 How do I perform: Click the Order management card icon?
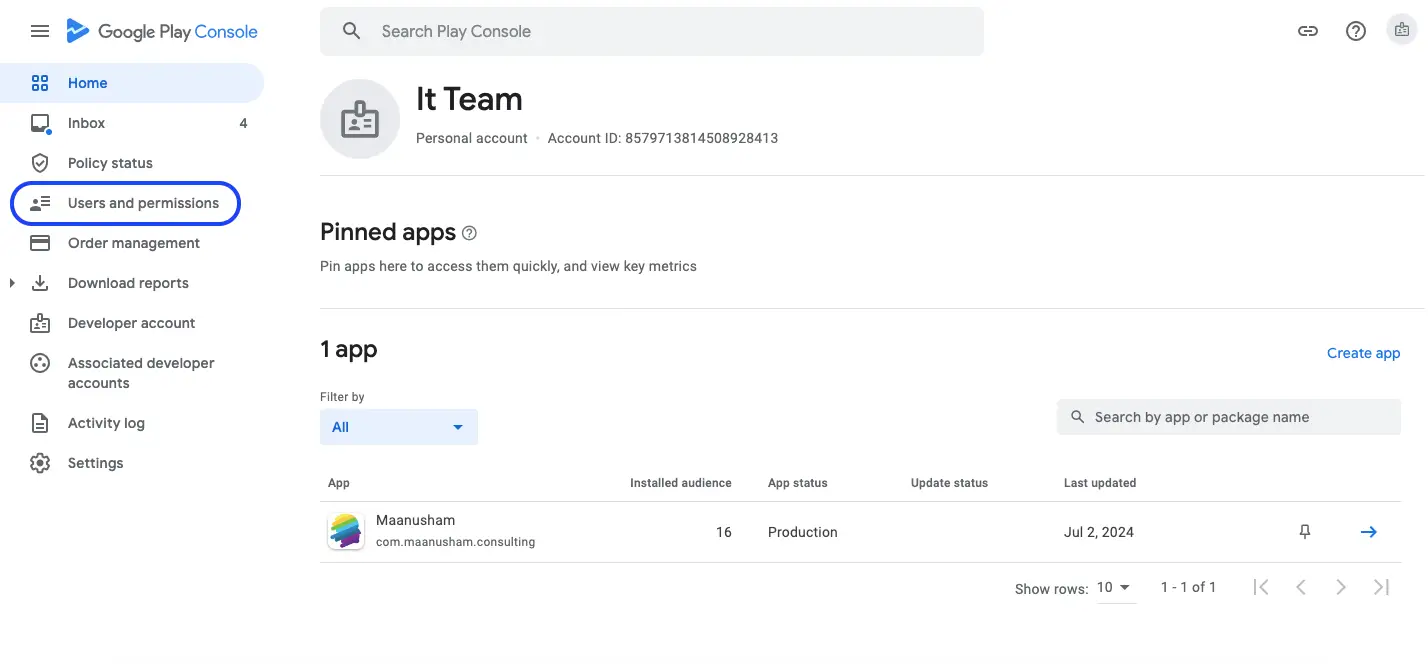click(40, 243)
